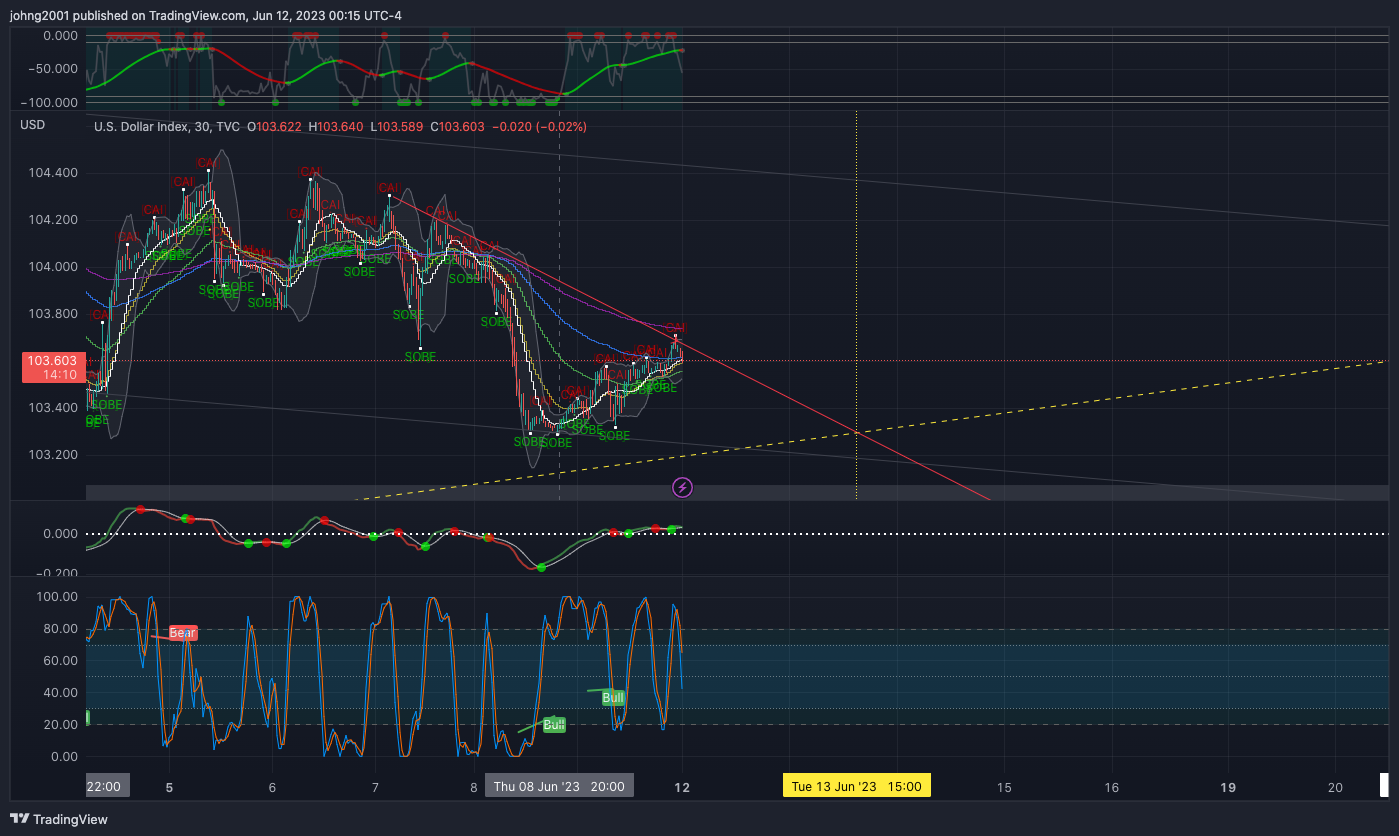Click the 'U.S. Dollar Index, 30, TVC' title
Image resolution: width=1399 pixels, height=836 pixels.
[x=167, y=127]
